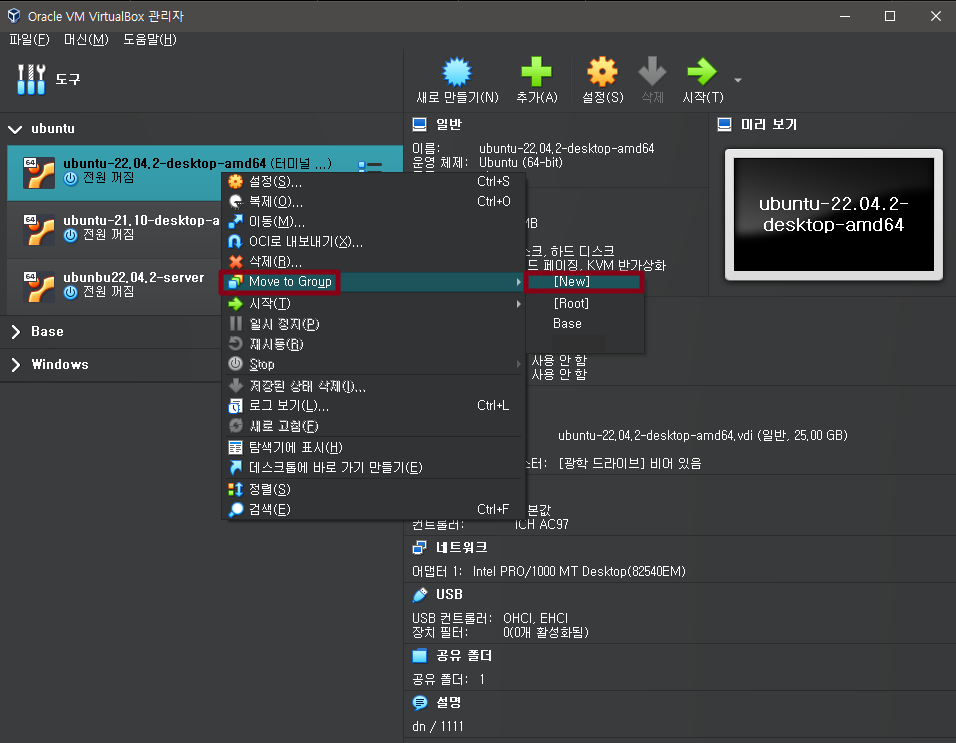Click the General section monitor icon
Image resolution: width=956 pixels, height=743 pixels.
tap(419, 125)
